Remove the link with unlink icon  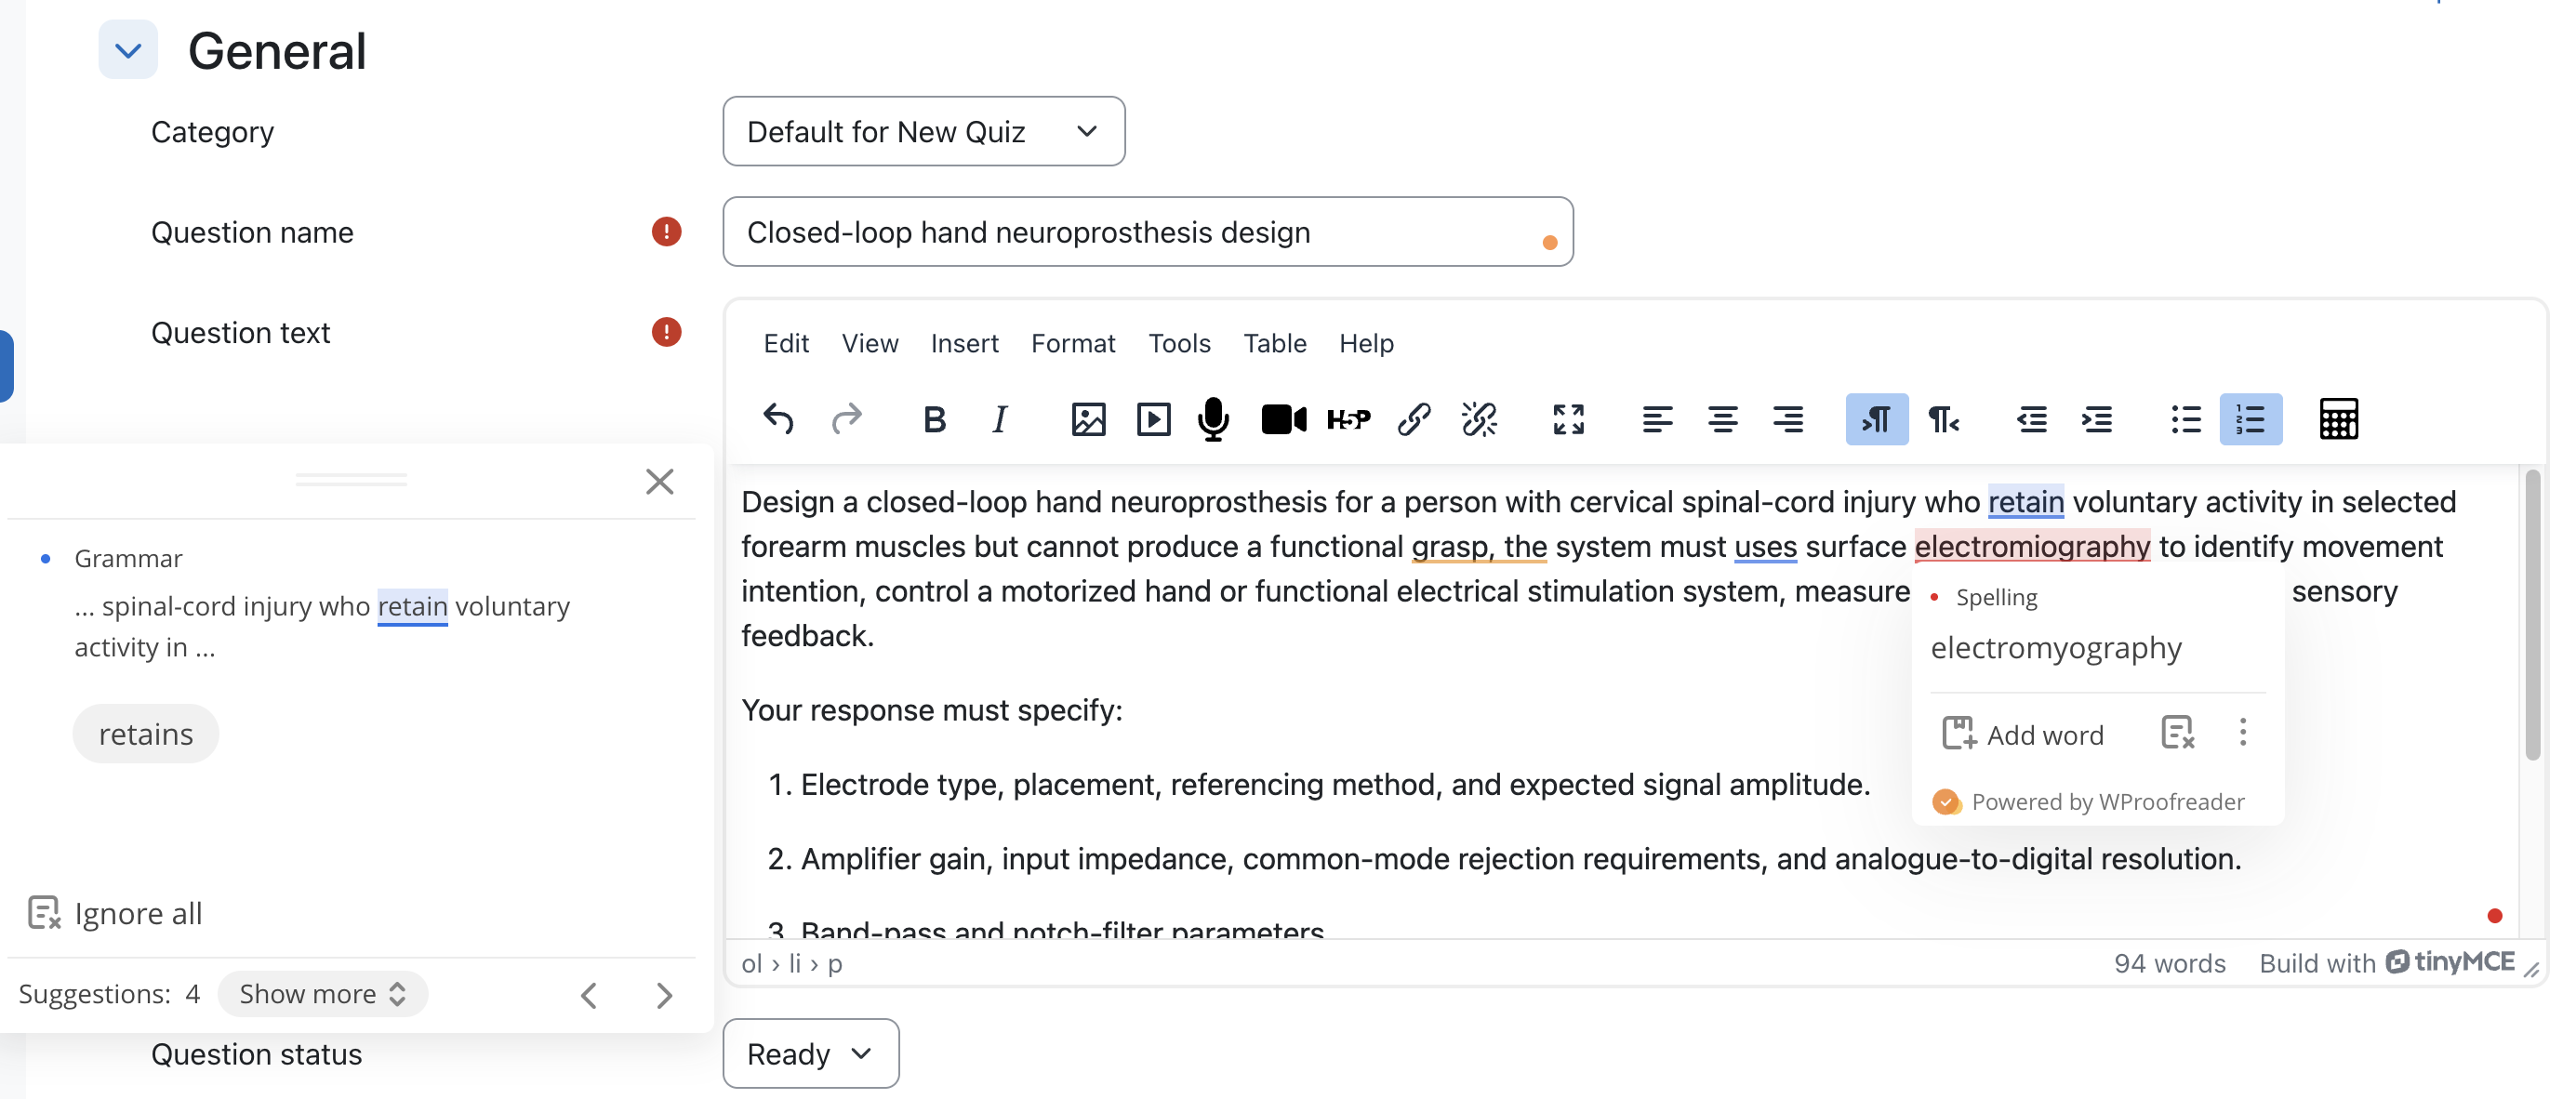click(x=1479, y=419)
